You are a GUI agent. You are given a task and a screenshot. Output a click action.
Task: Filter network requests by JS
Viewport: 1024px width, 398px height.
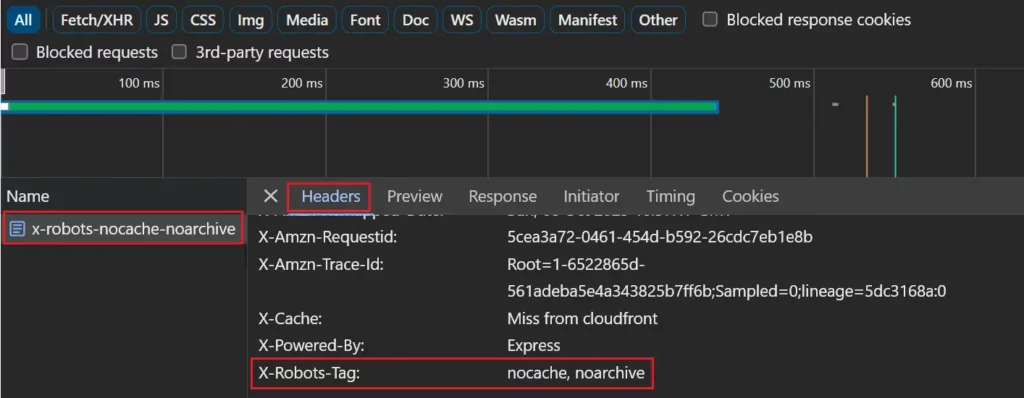pyautogui.click(x=161, y=20)
